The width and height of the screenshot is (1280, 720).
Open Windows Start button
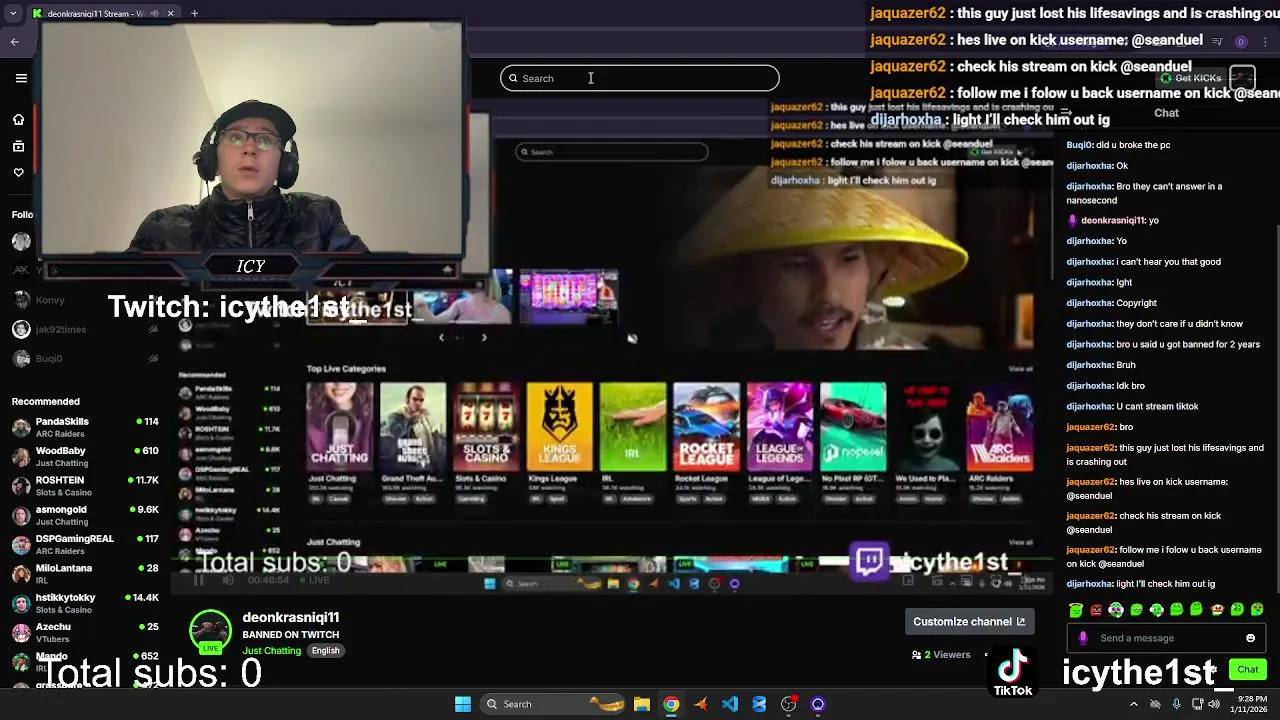[x=463, y=704]
